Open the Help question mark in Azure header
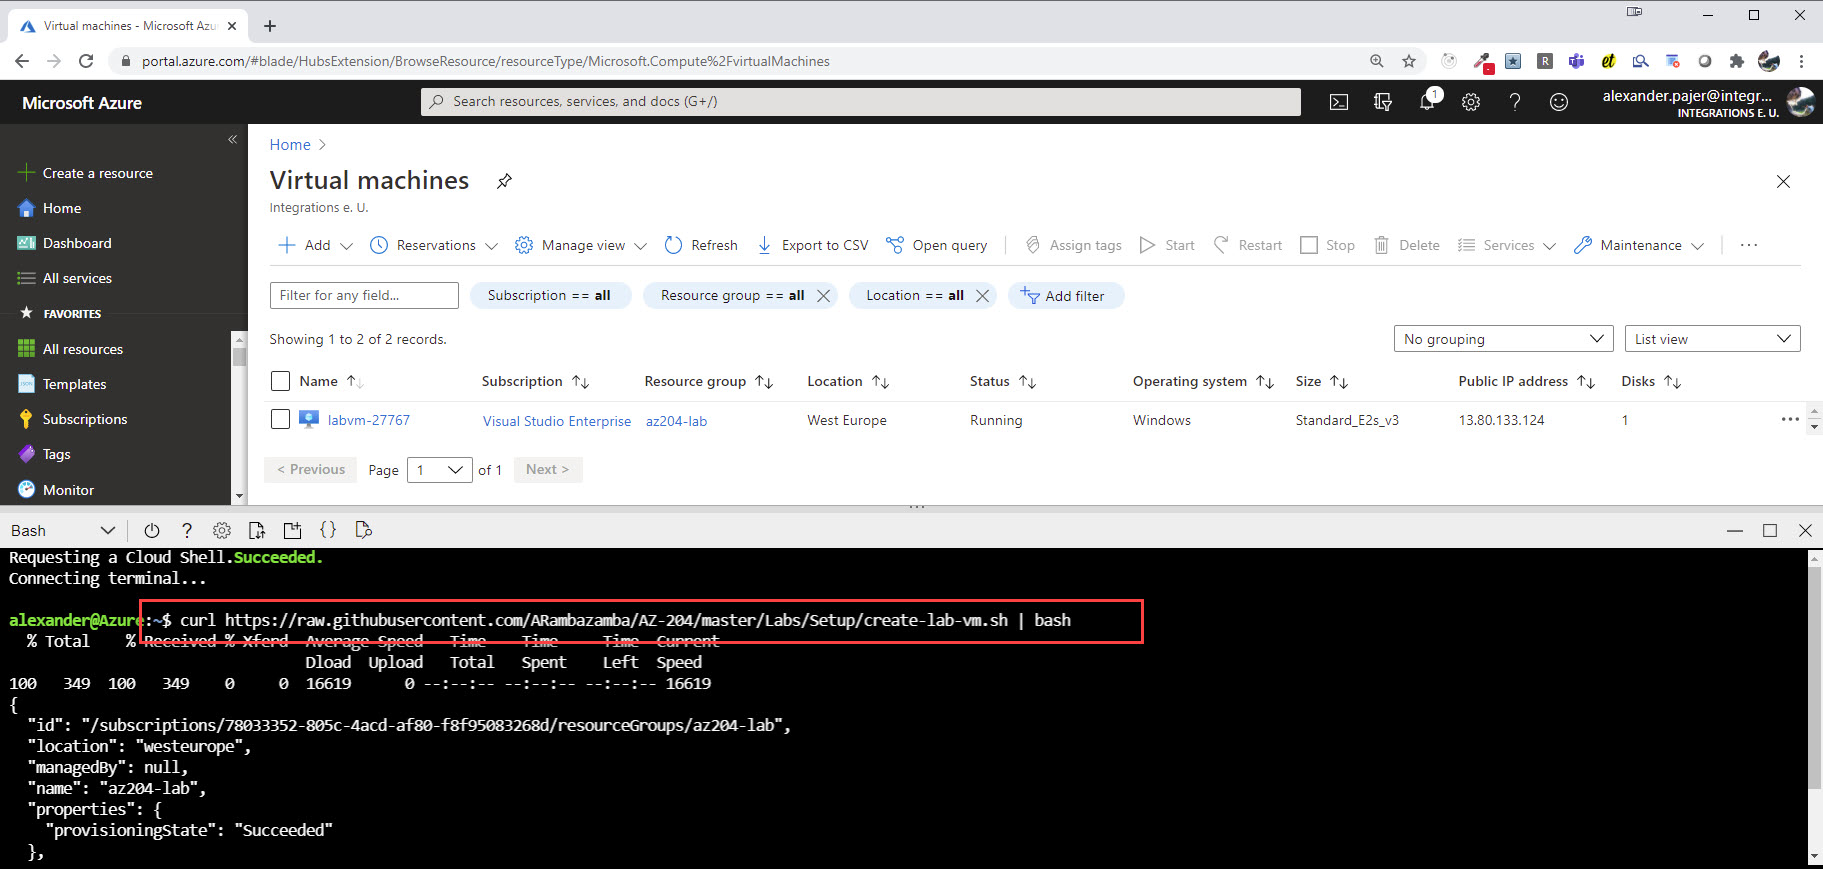The image size is (1823, 869). tap(1515, 102)
